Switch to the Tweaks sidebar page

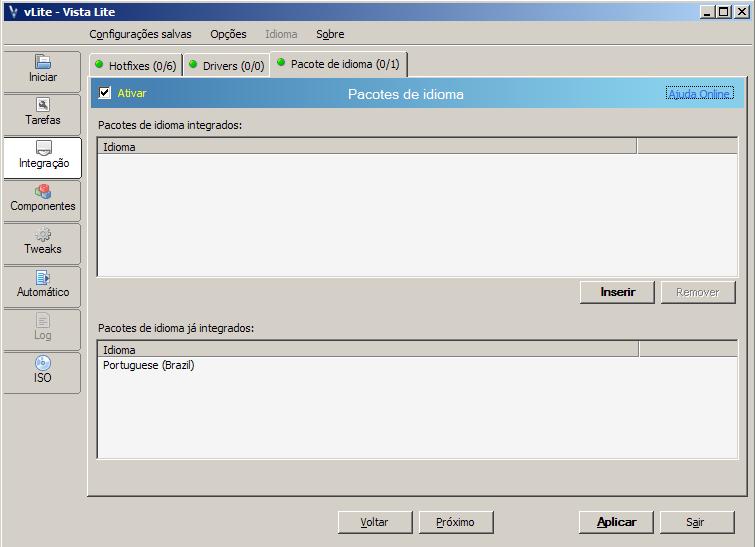[42, 243]
